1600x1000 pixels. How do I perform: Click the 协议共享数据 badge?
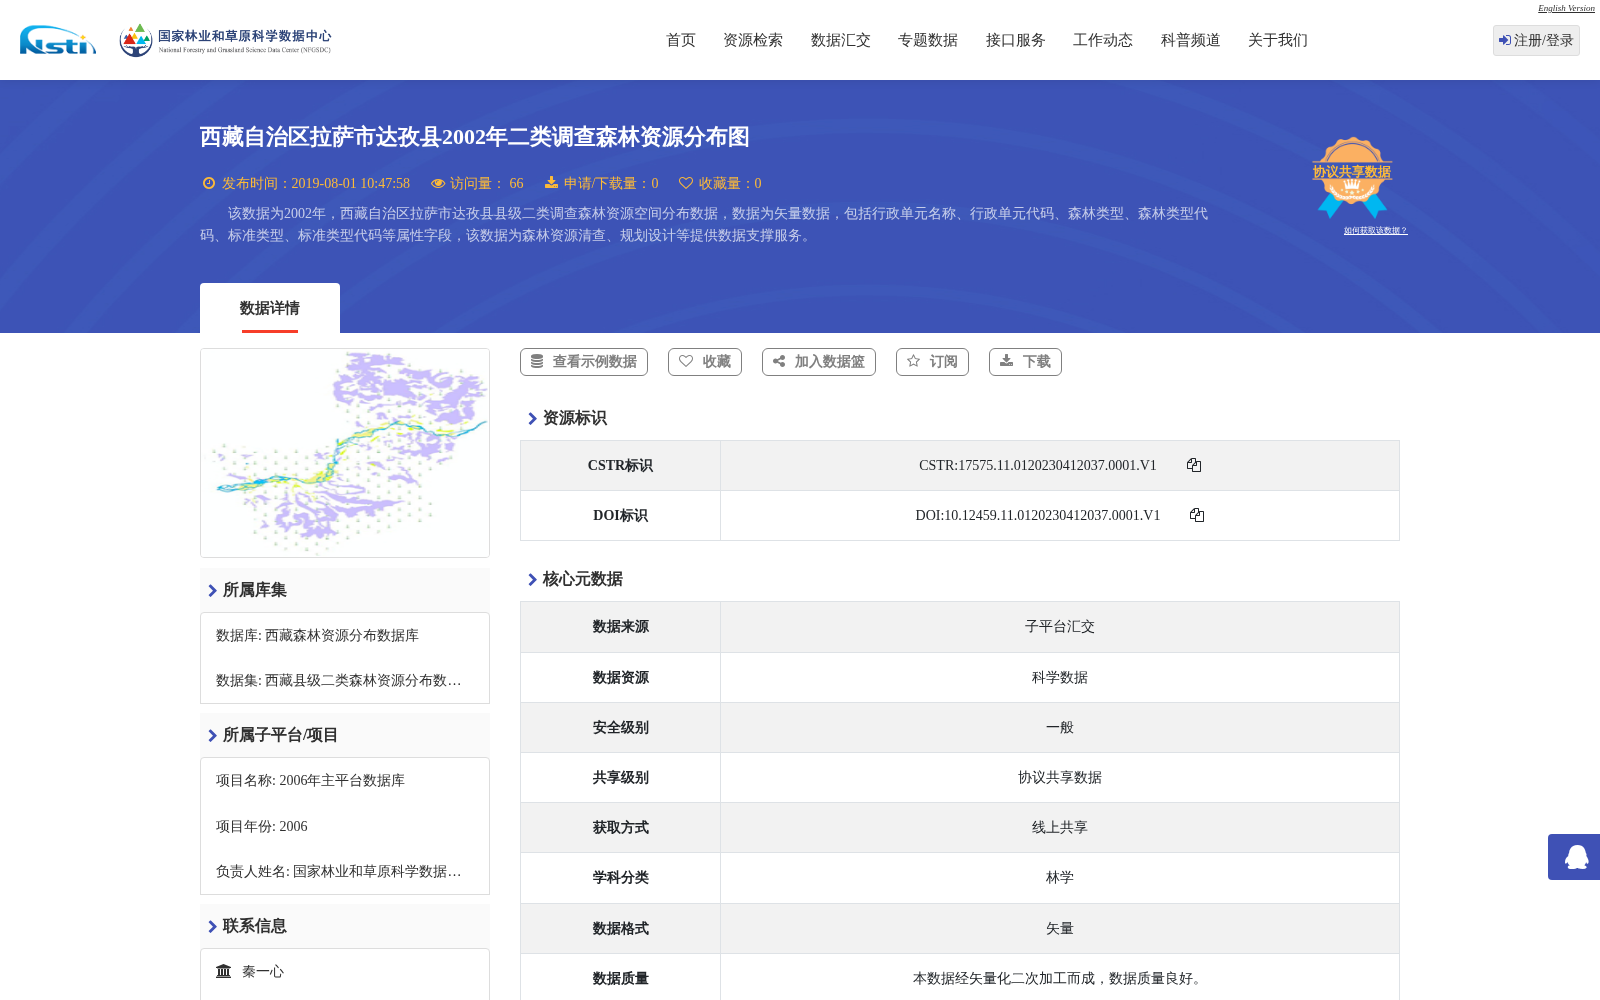point(1352,177)
